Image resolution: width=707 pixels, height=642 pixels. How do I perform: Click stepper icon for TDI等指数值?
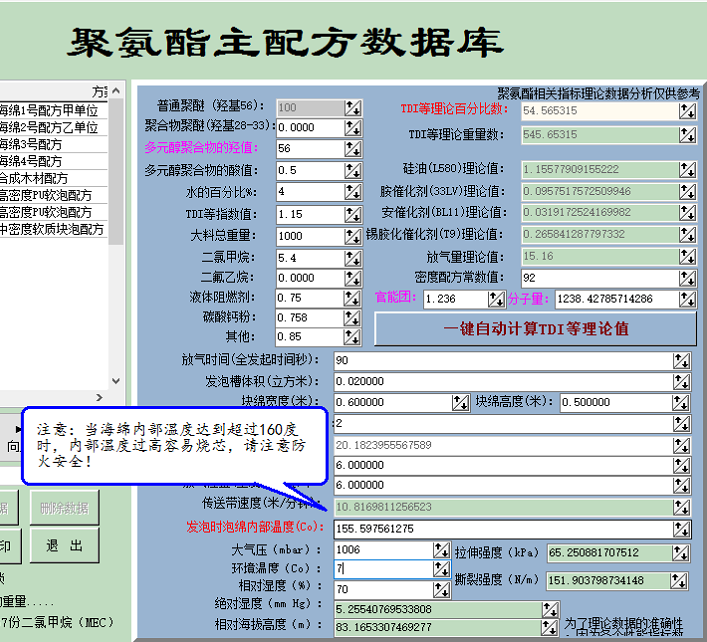point(353,214)
